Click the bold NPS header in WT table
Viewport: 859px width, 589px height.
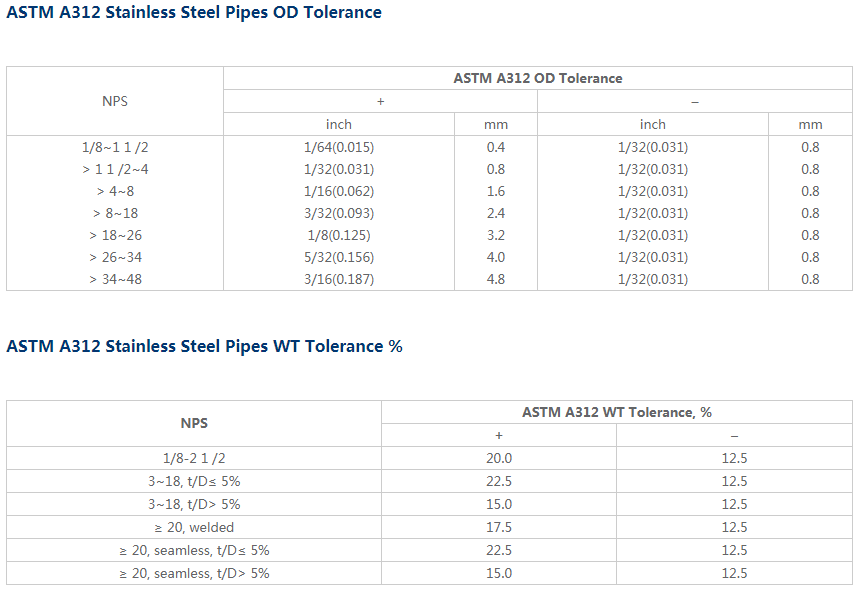click(x=194, y=423)
